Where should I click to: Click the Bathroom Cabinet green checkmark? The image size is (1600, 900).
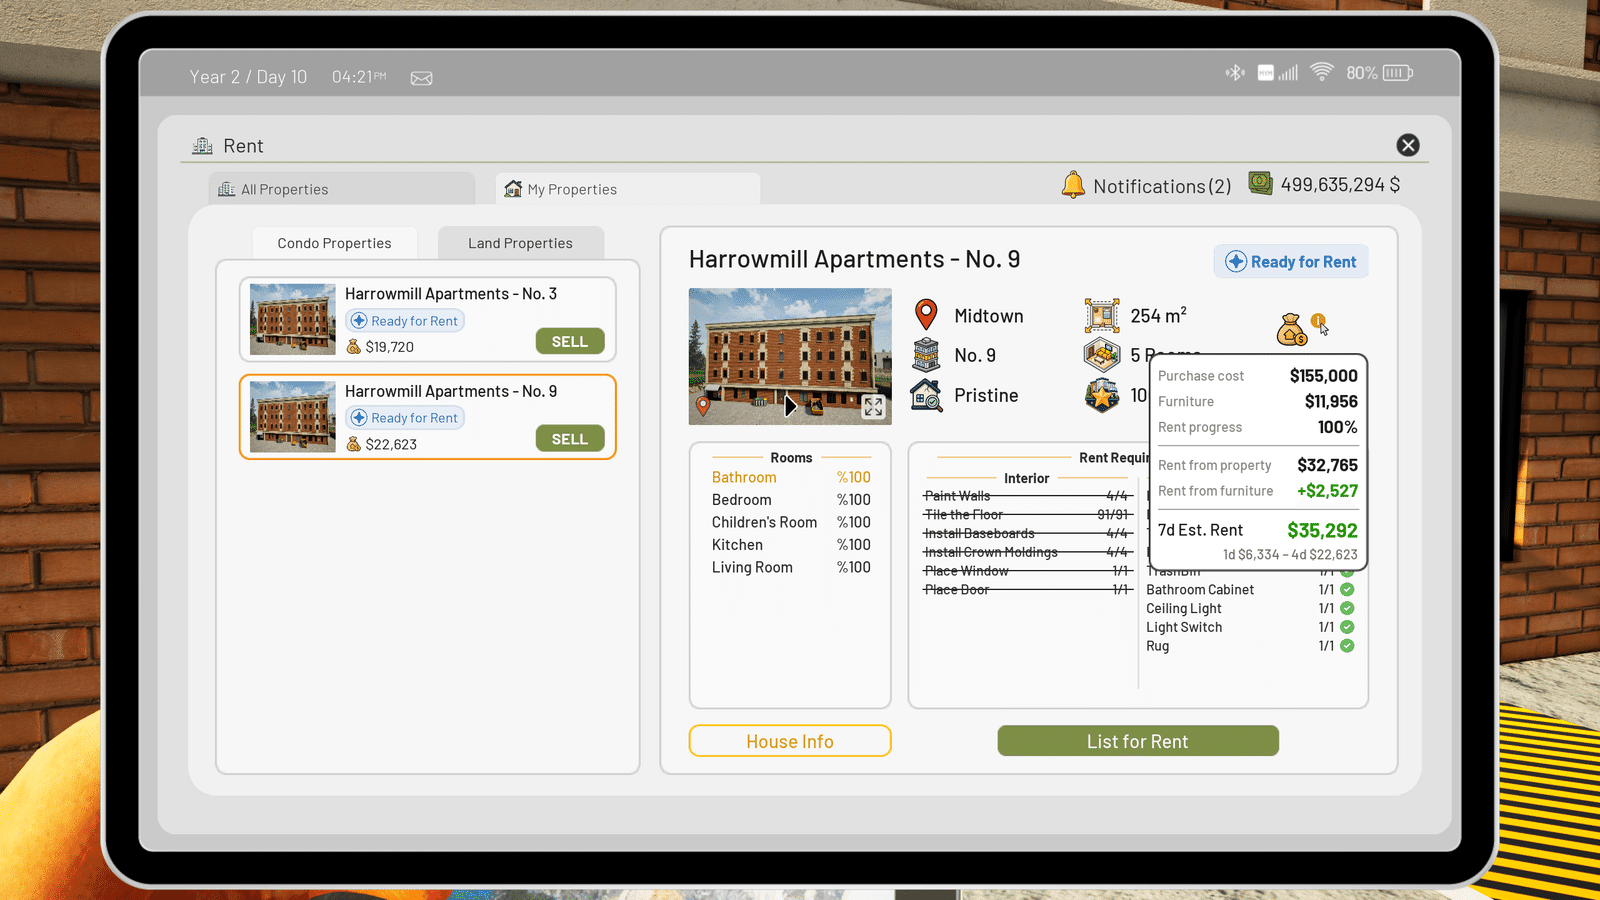1347,589
